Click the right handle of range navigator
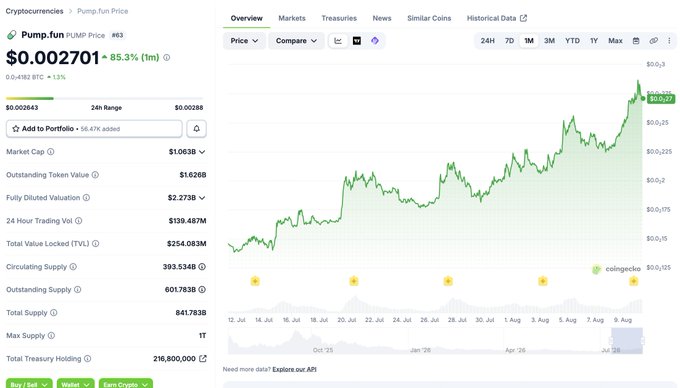The height and width of the screenshot is (388, 680). tap(642, 341)
